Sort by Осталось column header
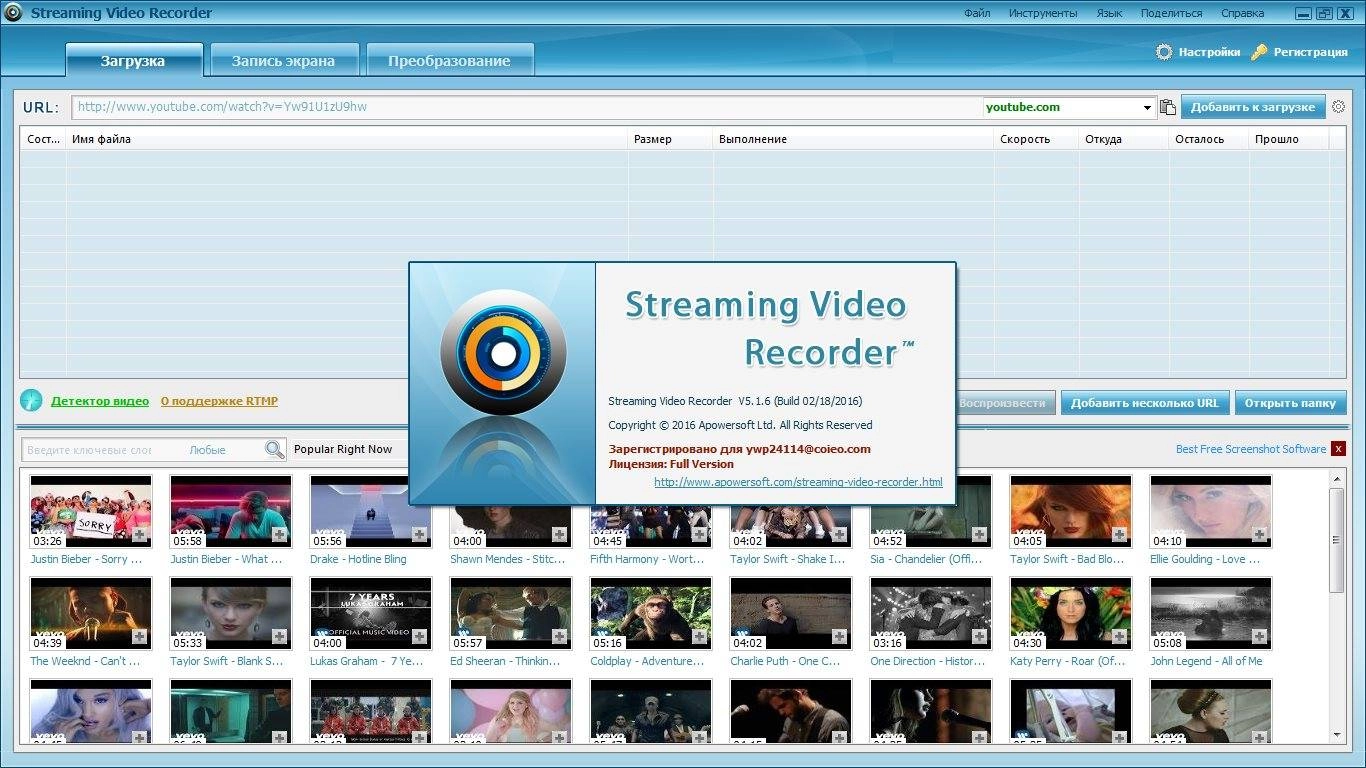This screenshot has height=768, width=1366. (x=1208, y=139)
